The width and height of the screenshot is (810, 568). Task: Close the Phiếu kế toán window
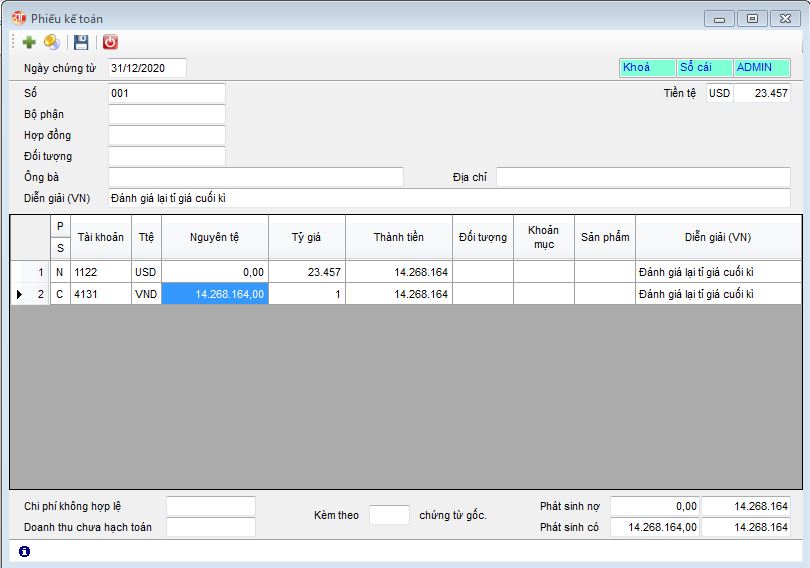(785, 19)
